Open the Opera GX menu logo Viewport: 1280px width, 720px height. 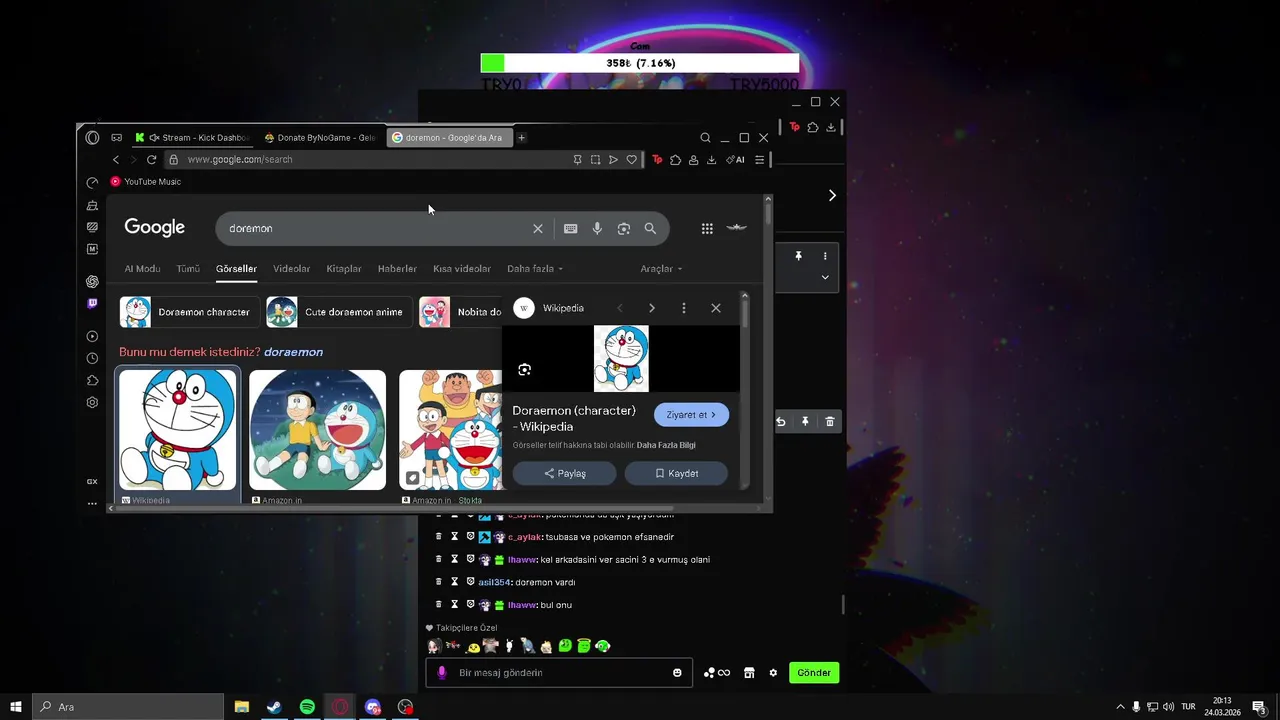tap(92, 138)
